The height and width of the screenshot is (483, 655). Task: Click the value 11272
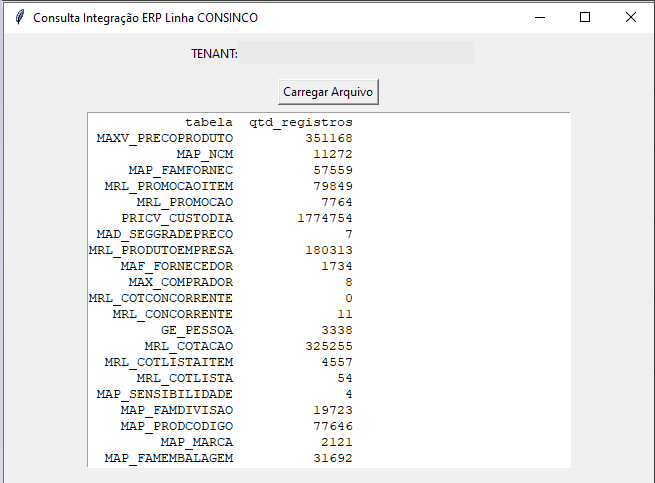[x=333, y=154]
